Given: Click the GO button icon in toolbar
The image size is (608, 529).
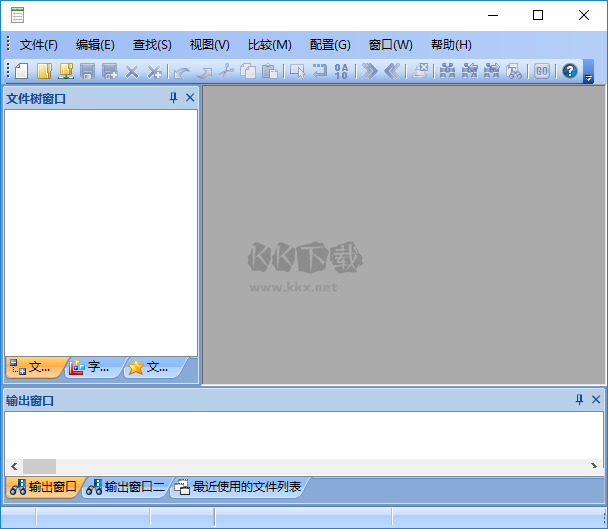Looking at the screenshot, I should click(541, 71).
